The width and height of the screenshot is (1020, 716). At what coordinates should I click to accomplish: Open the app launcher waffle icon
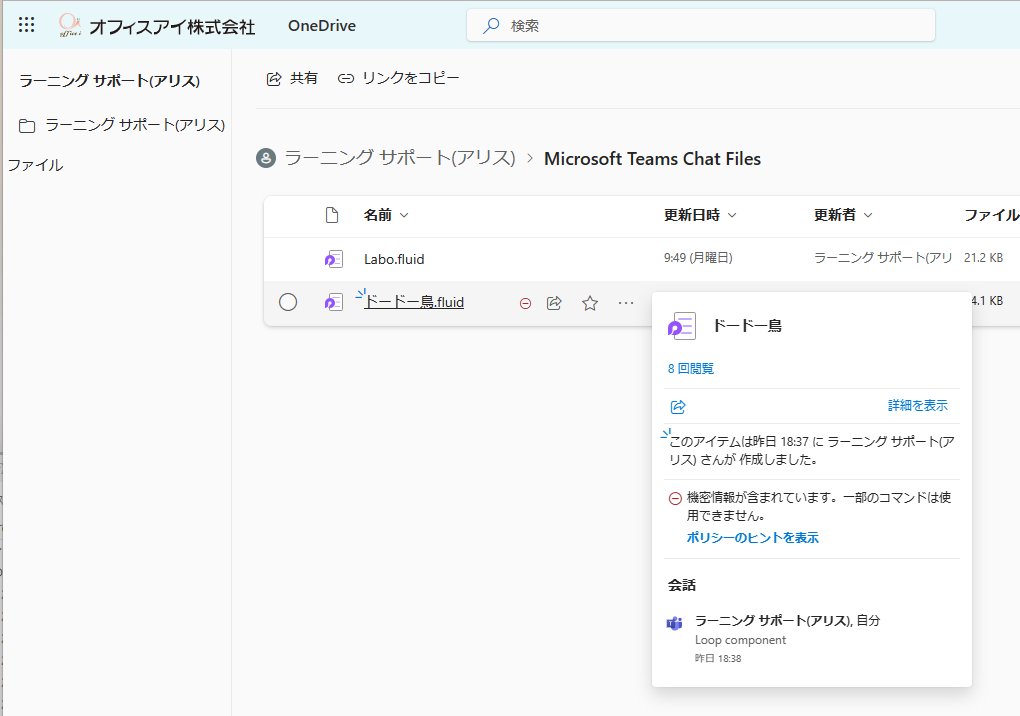pyautogui.click(x=26, y=25)
